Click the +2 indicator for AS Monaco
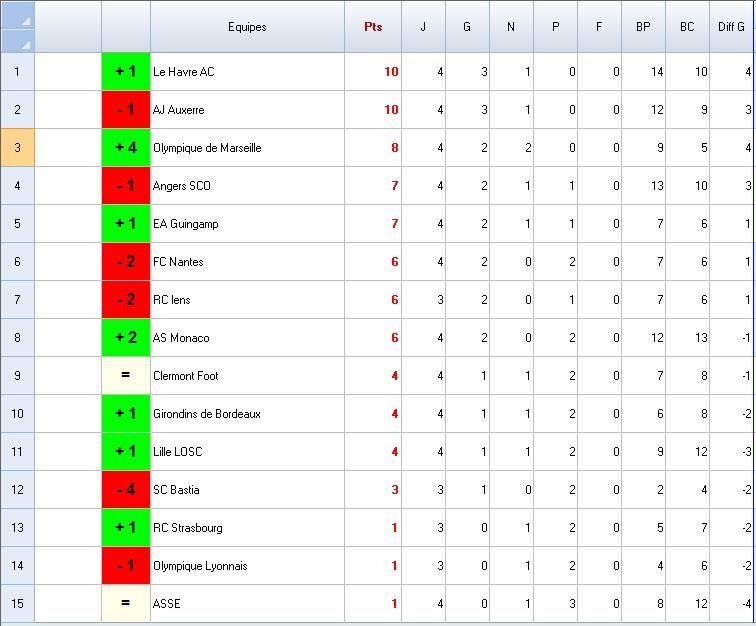Image resolution: width=756 pixels, height=626 pixels. click(126, 338)
